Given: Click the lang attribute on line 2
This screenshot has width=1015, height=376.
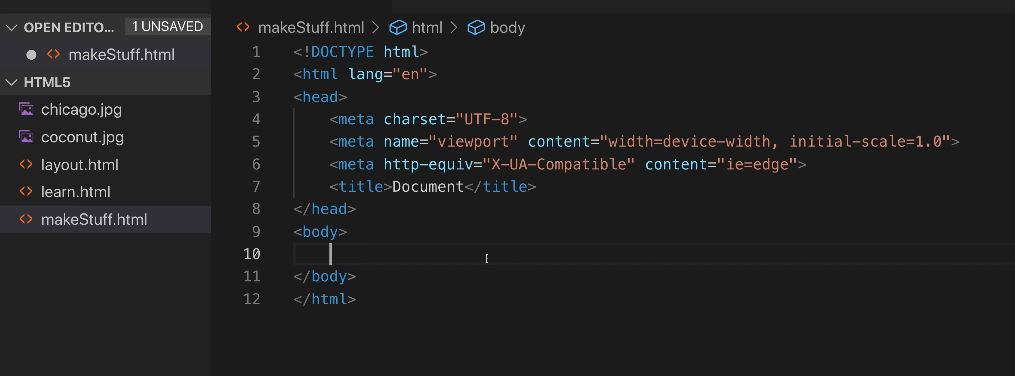Looking at the screenshot, I should pos(366,74).
